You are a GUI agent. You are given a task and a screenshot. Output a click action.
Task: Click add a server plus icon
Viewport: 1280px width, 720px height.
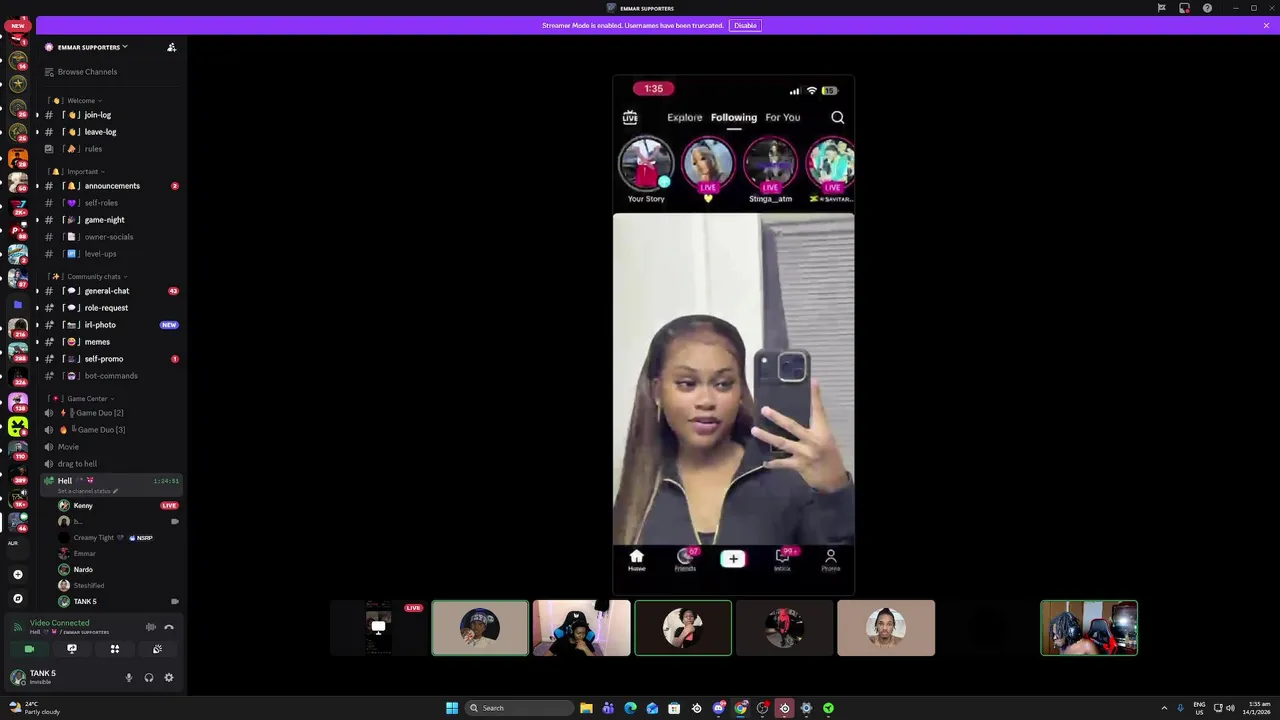click(17, 575)
